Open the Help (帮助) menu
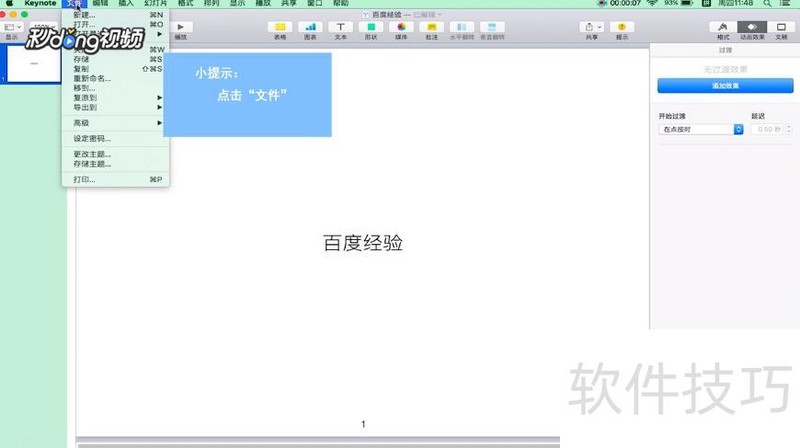Viewport: 800px width, 448px height. point(340,3)
